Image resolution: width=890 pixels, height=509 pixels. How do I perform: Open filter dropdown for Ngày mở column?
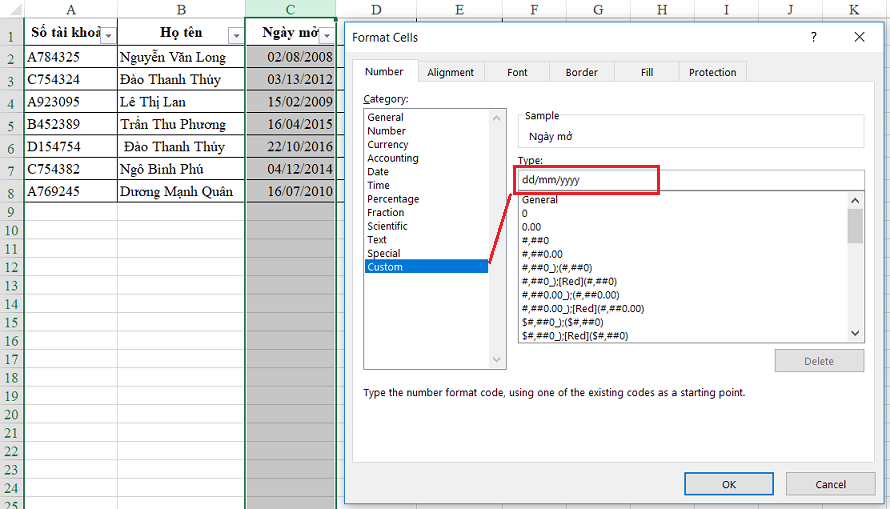point(326,35)
